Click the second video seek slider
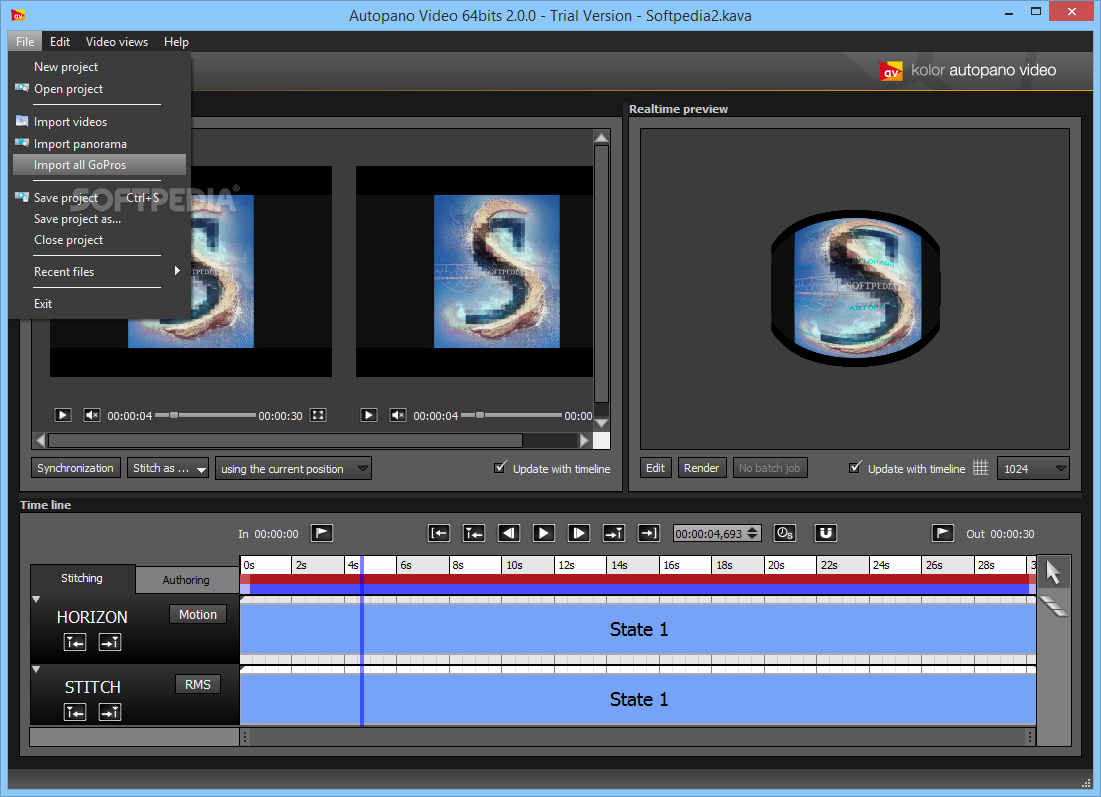Image resolution: width=1101 pixels, height=797 pixels. 511,415
